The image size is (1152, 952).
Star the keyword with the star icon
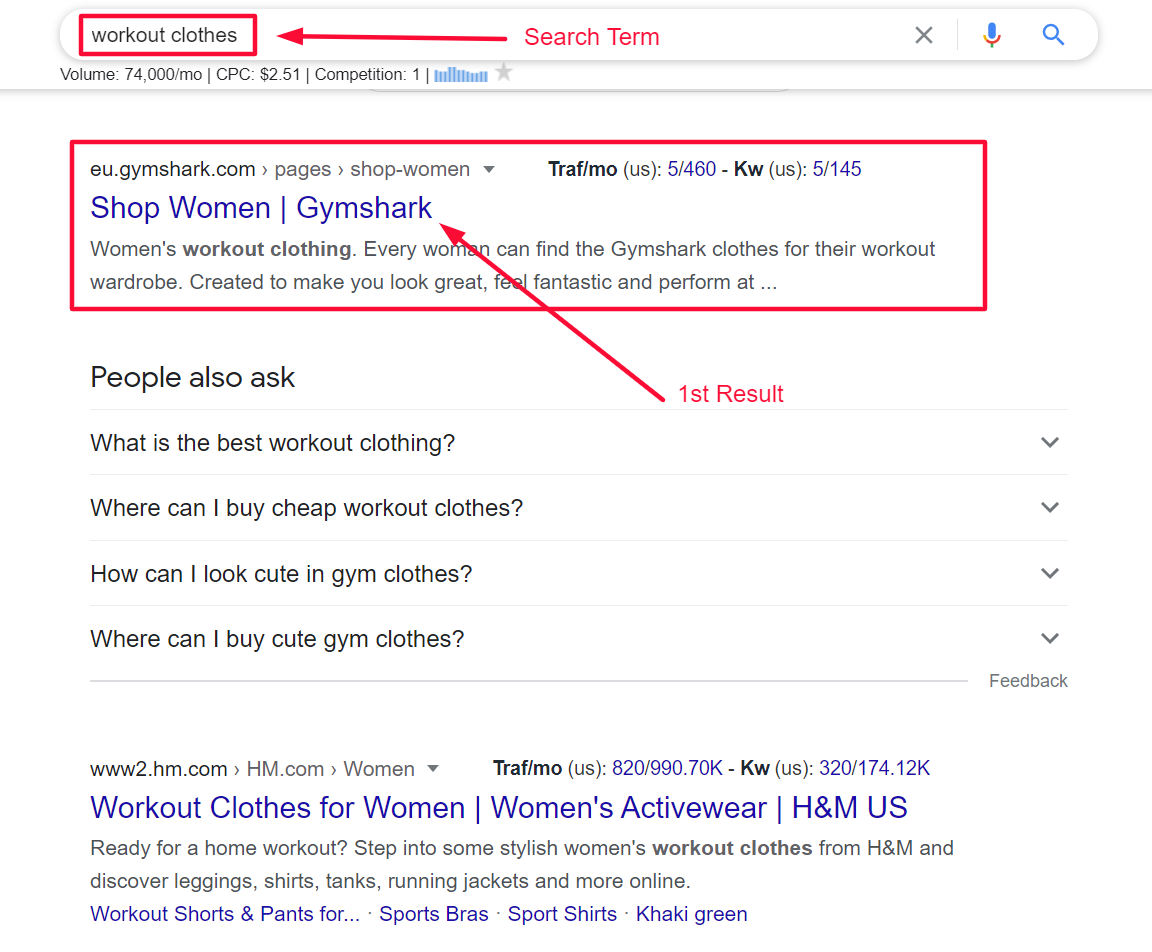tap(503, 72)
